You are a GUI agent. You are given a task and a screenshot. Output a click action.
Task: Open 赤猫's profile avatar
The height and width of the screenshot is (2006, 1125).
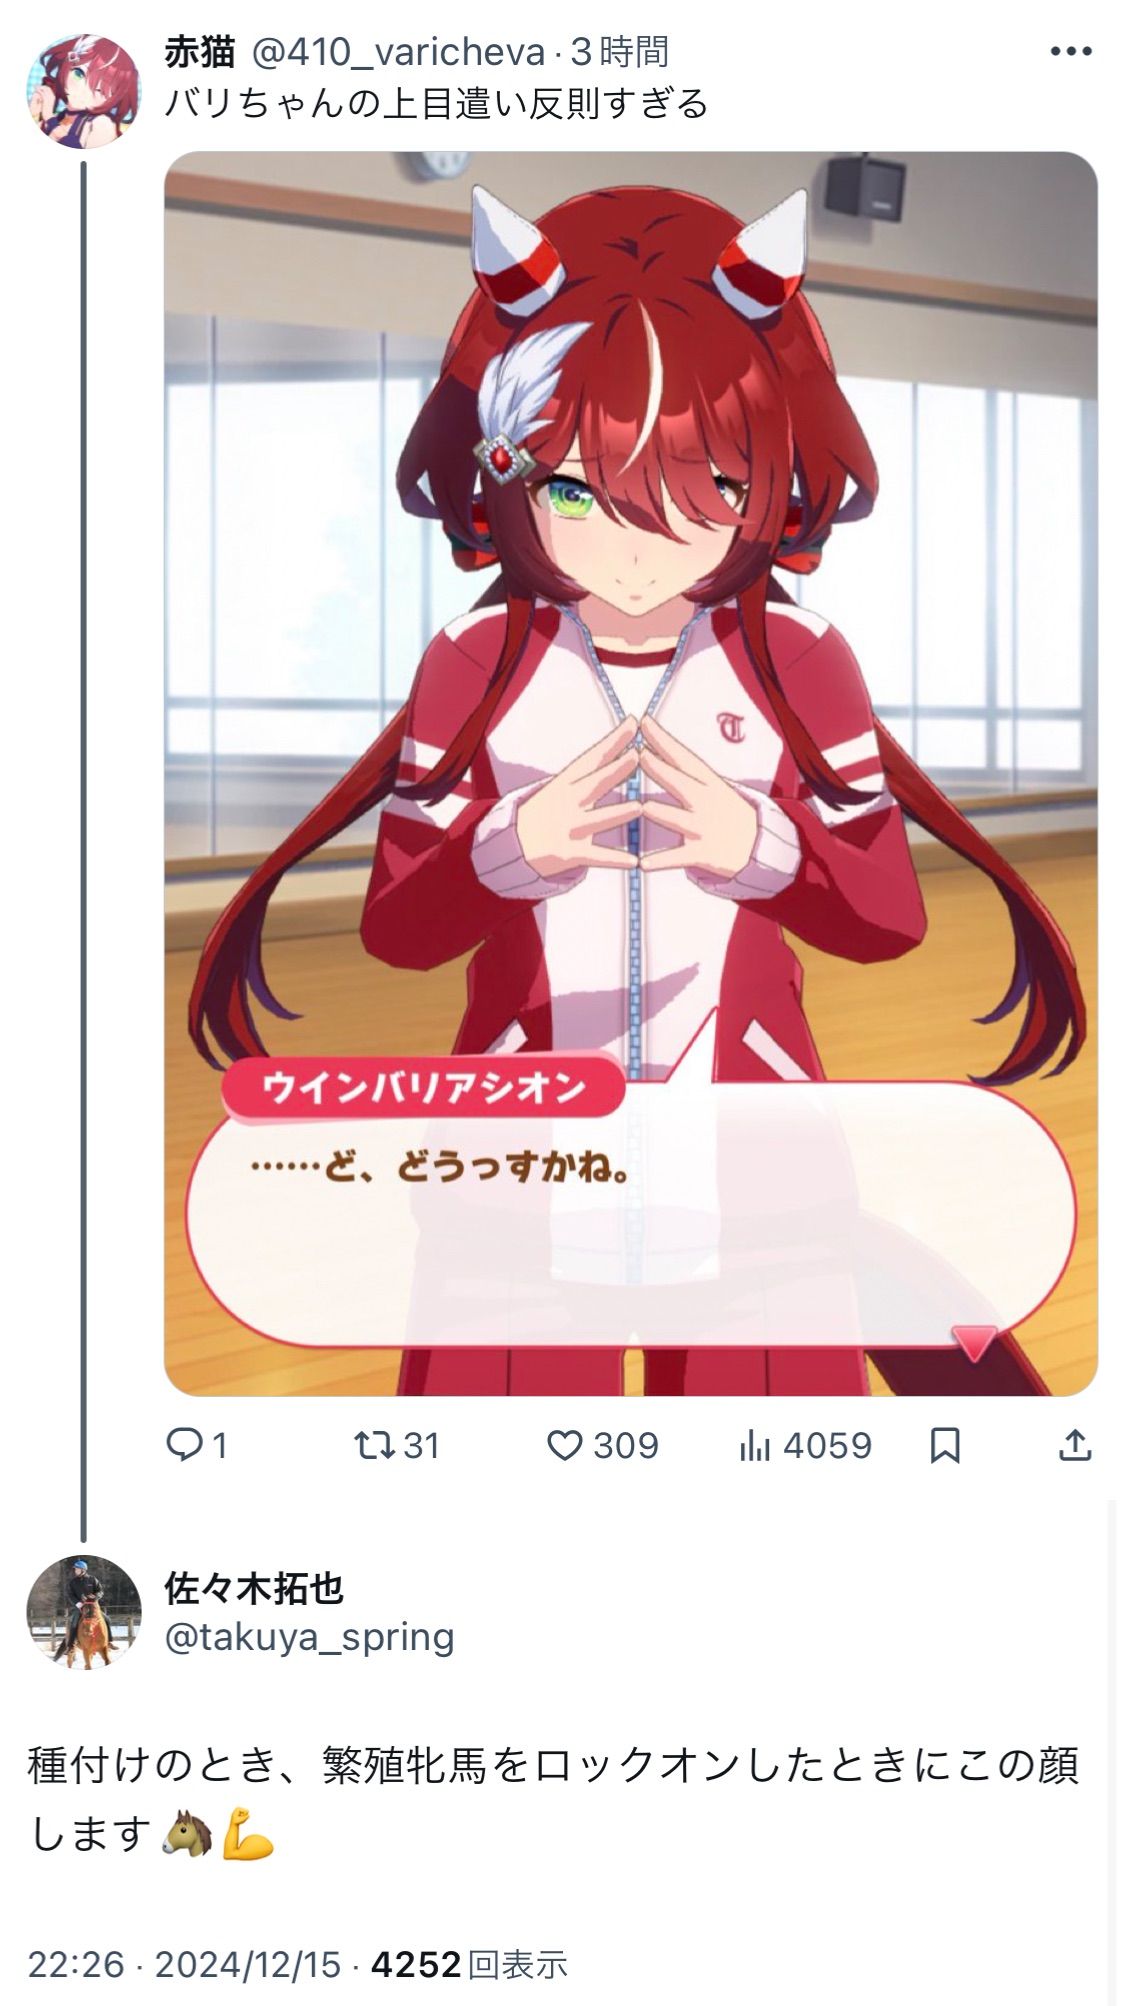83,91
